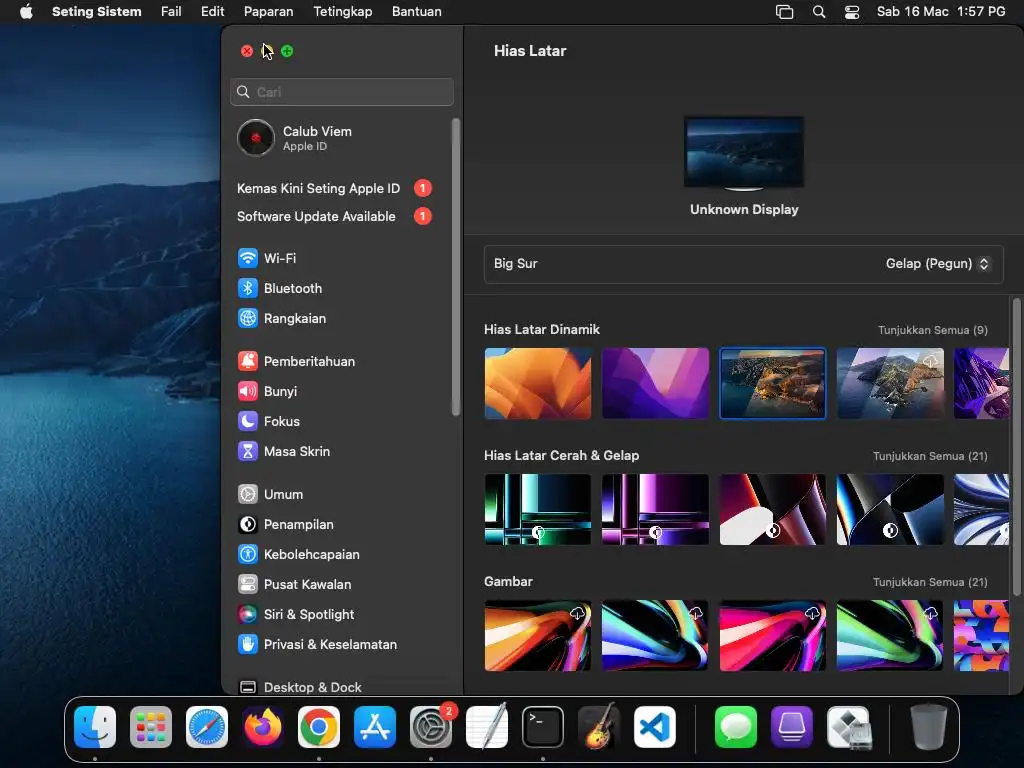This screenshot has height=768, width=1024.
Task: Open Boot Camp Assistant from the Dock
Action: [x=848, y=727]
